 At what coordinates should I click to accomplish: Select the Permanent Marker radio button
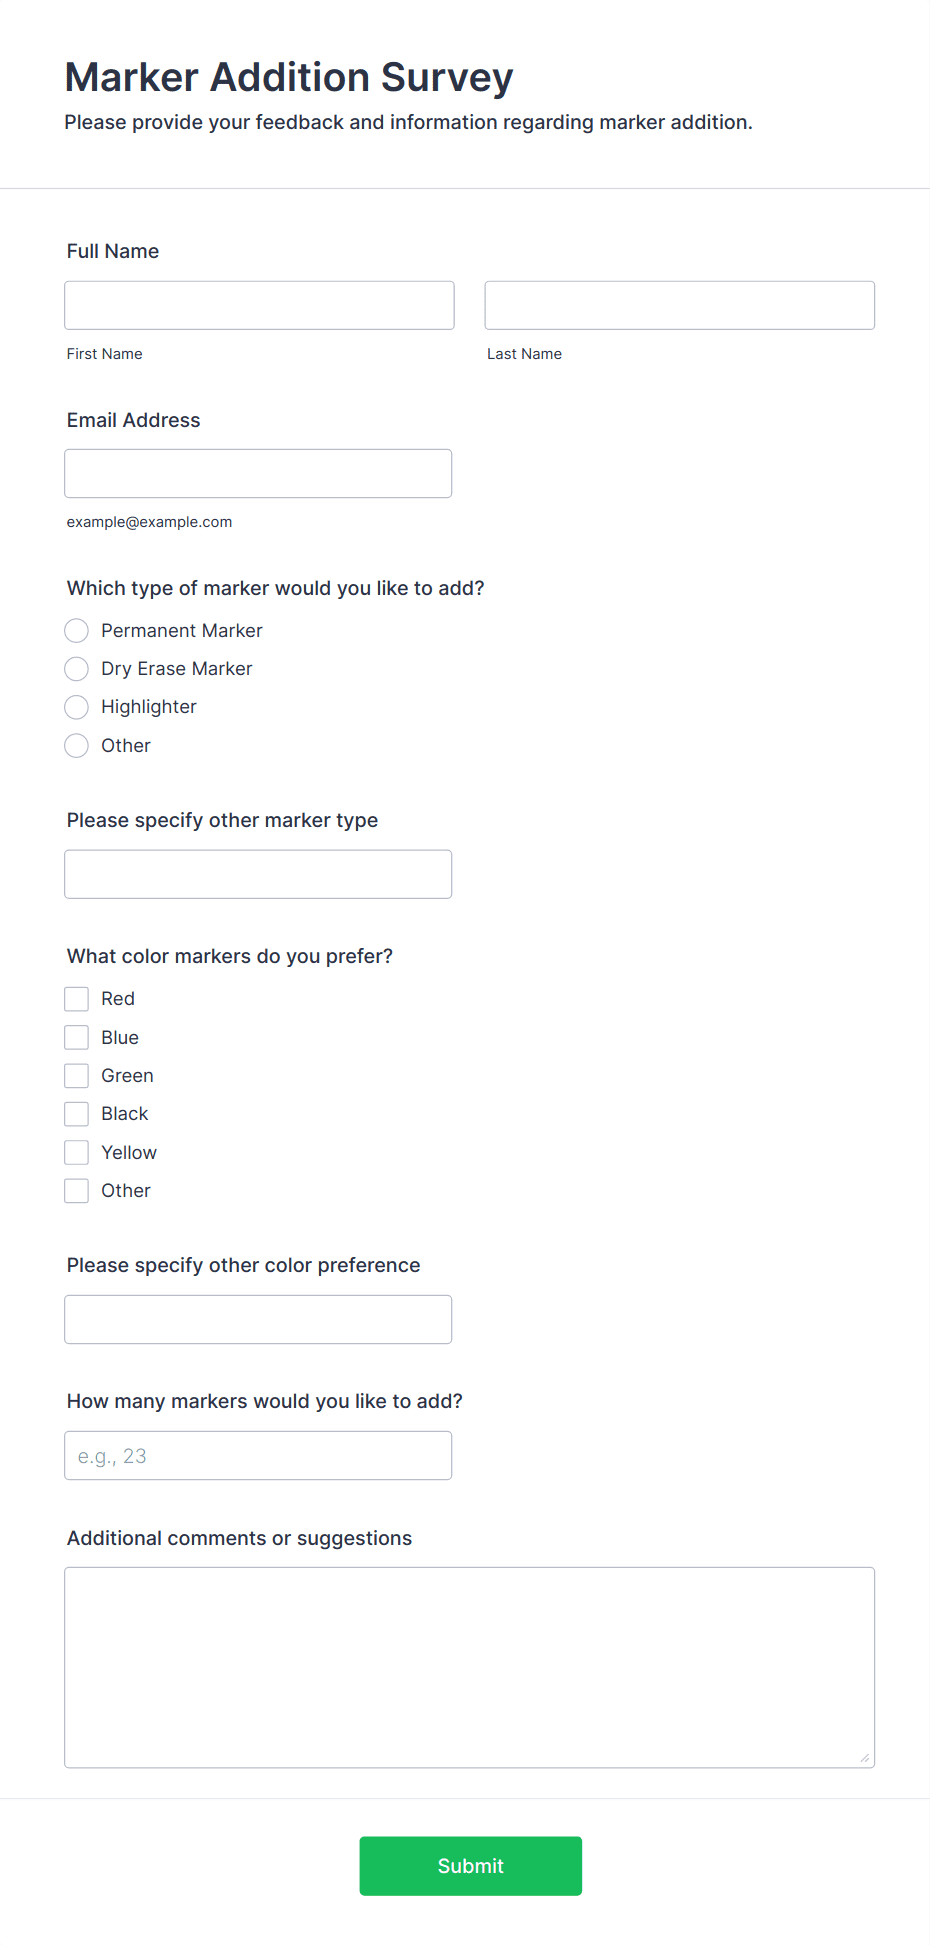click(x=76, y=630)
